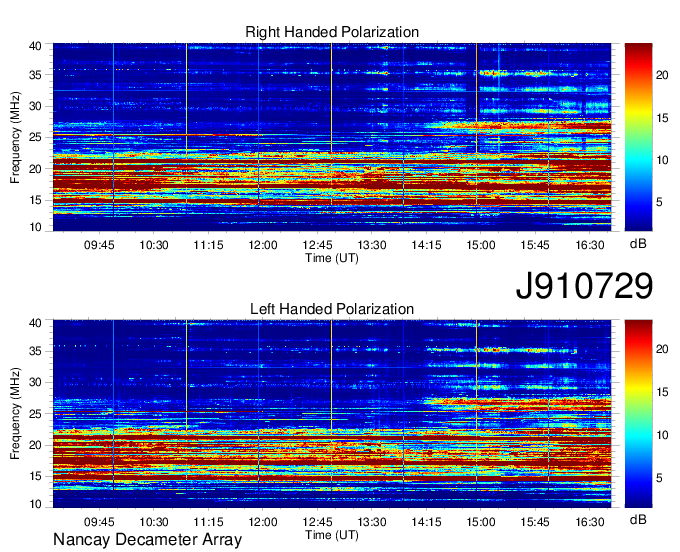Click the 25 MHz tick on Left Handed plot

coord(35,414)
